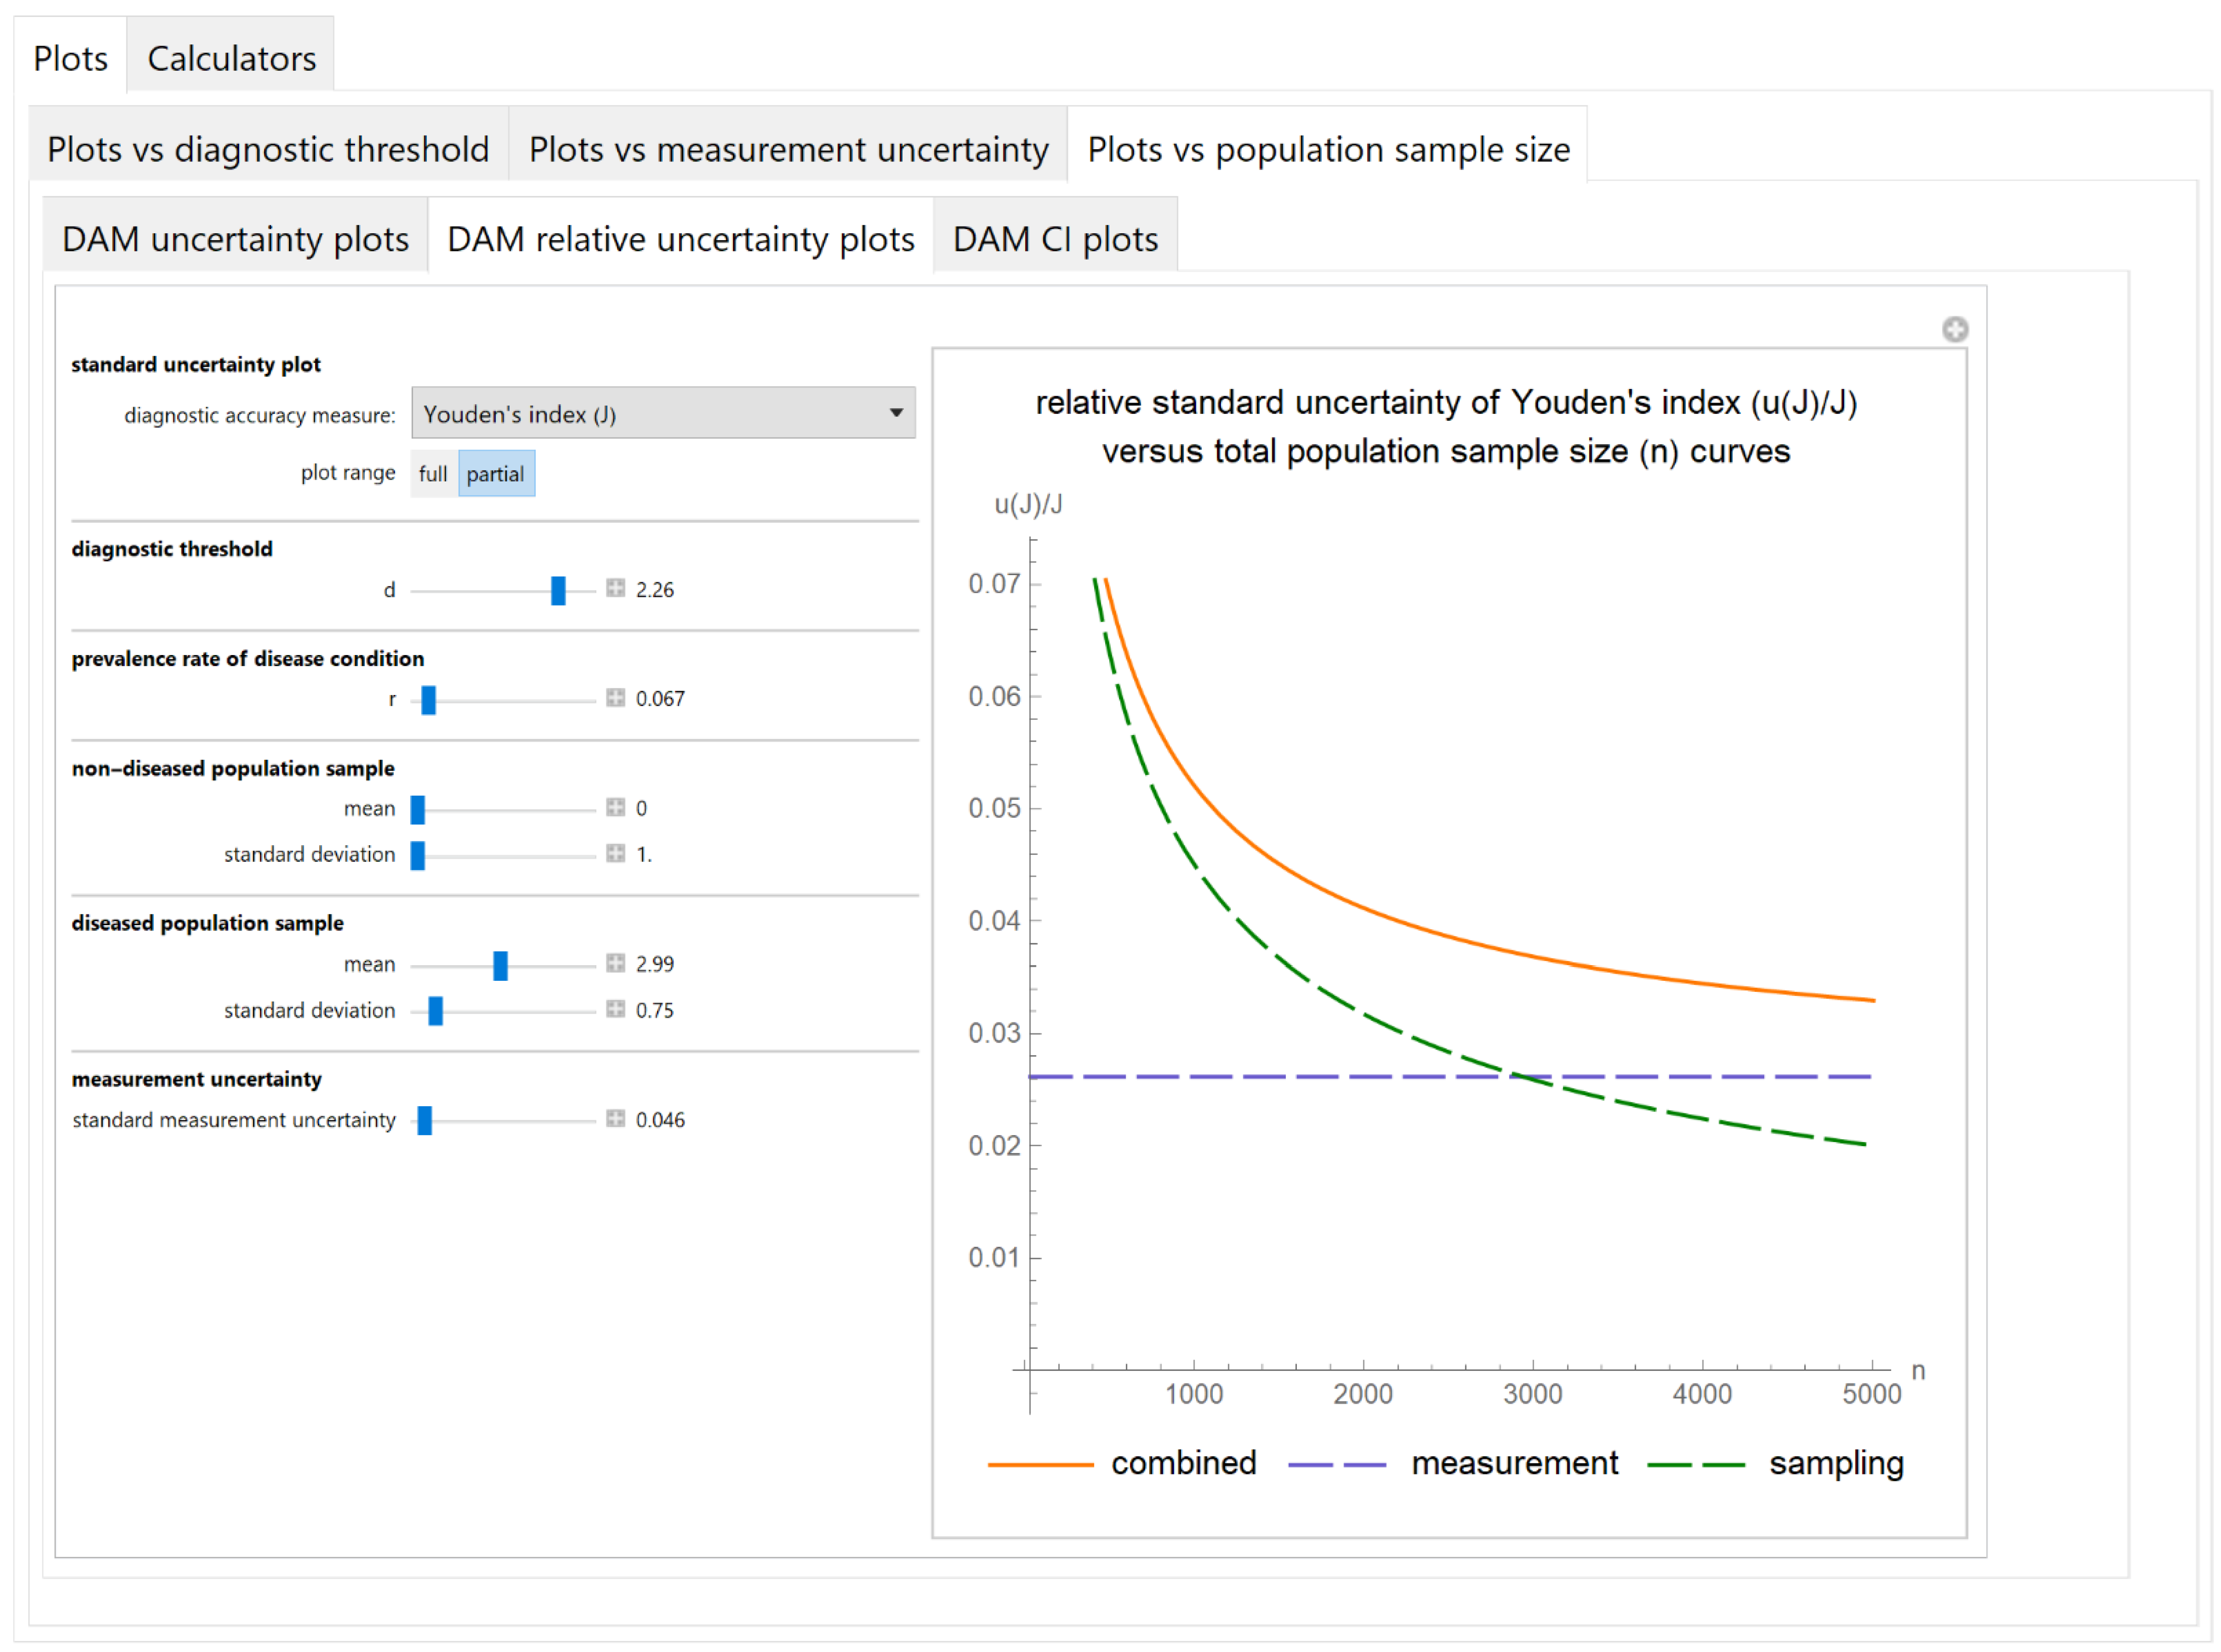This screenshot has width=2221, height=1652.
Task: Click the diseased population mean slider handle
Action: [500, 965]
